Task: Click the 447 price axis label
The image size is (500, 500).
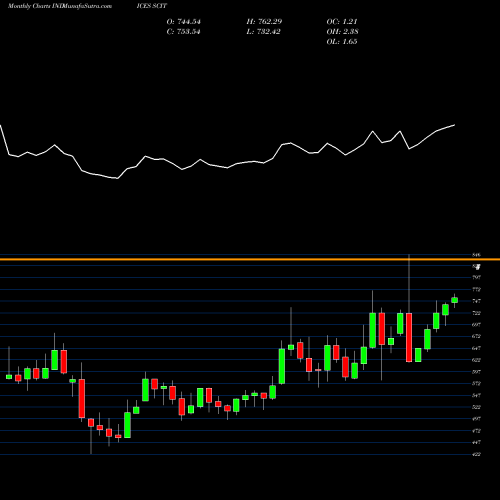Action: pyautogui.click(x=476, y=442)
